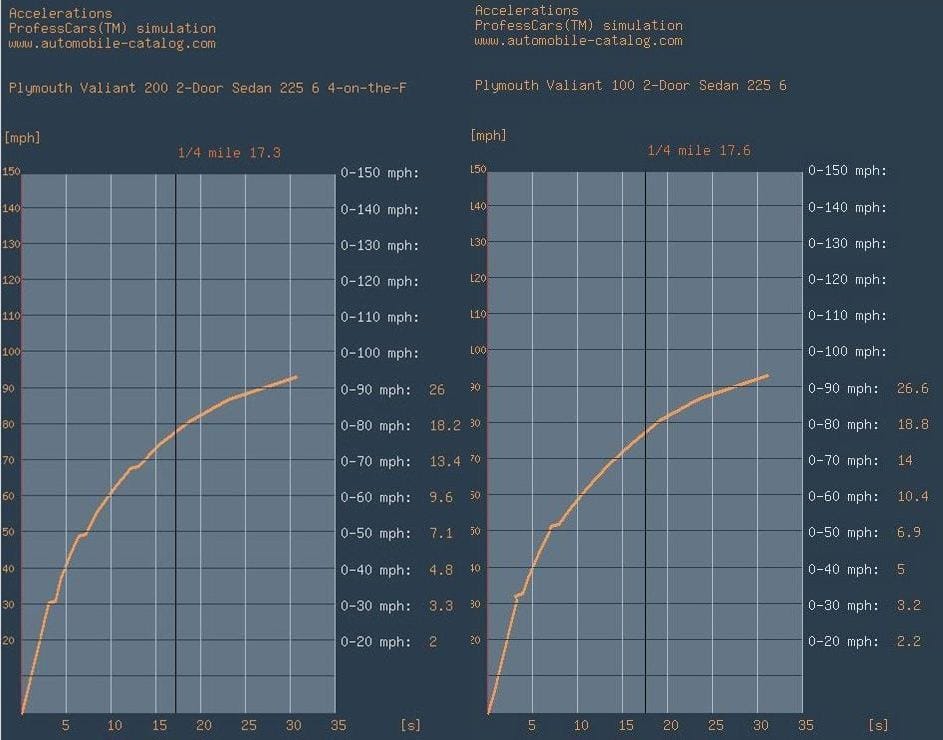
Task: Click 'ProfessCars(TM) simulation' above the Valiant 100 chart
Action: pyautogui.click(x=579, y=26)
